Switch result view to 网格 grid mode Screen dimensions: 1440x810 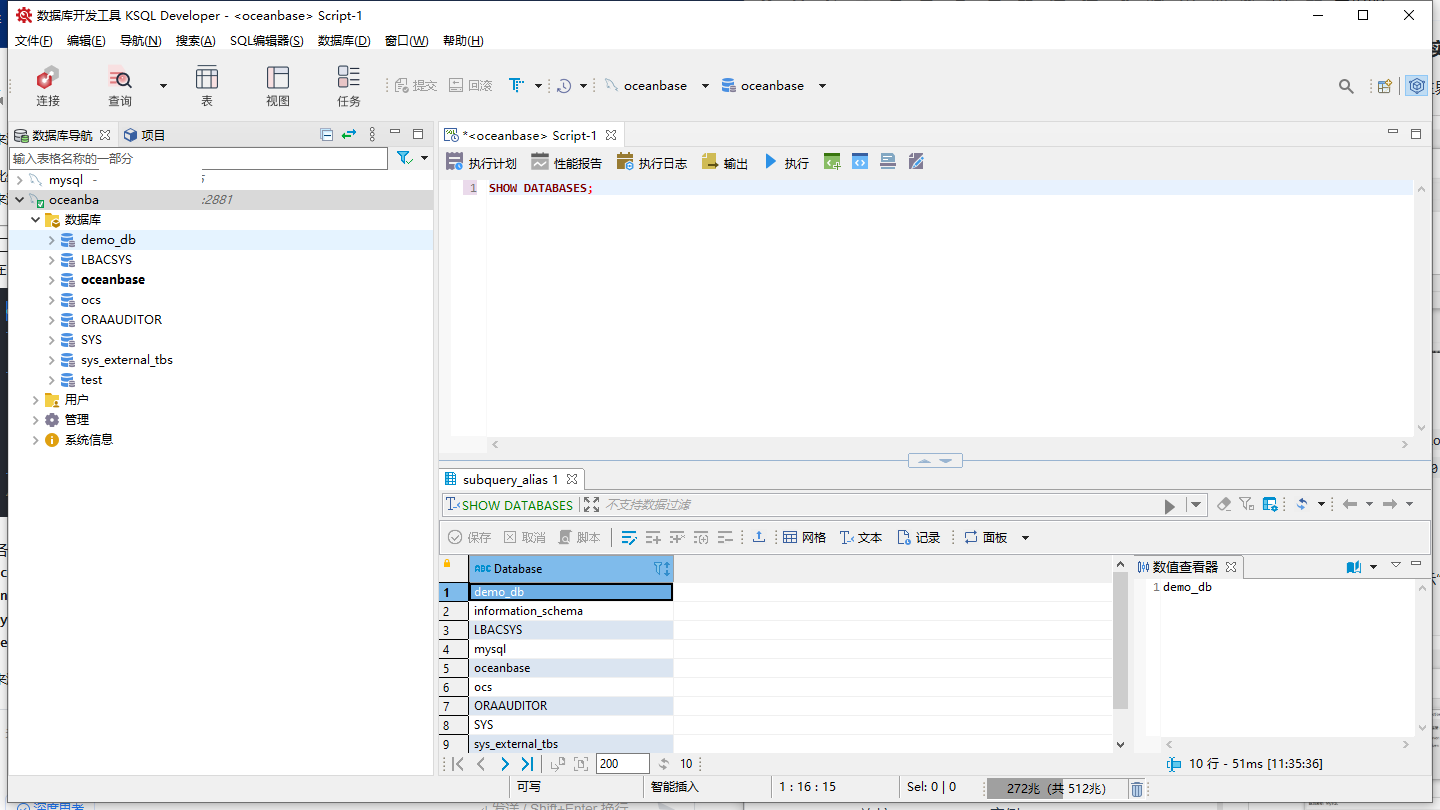click(x=804, y=537)
